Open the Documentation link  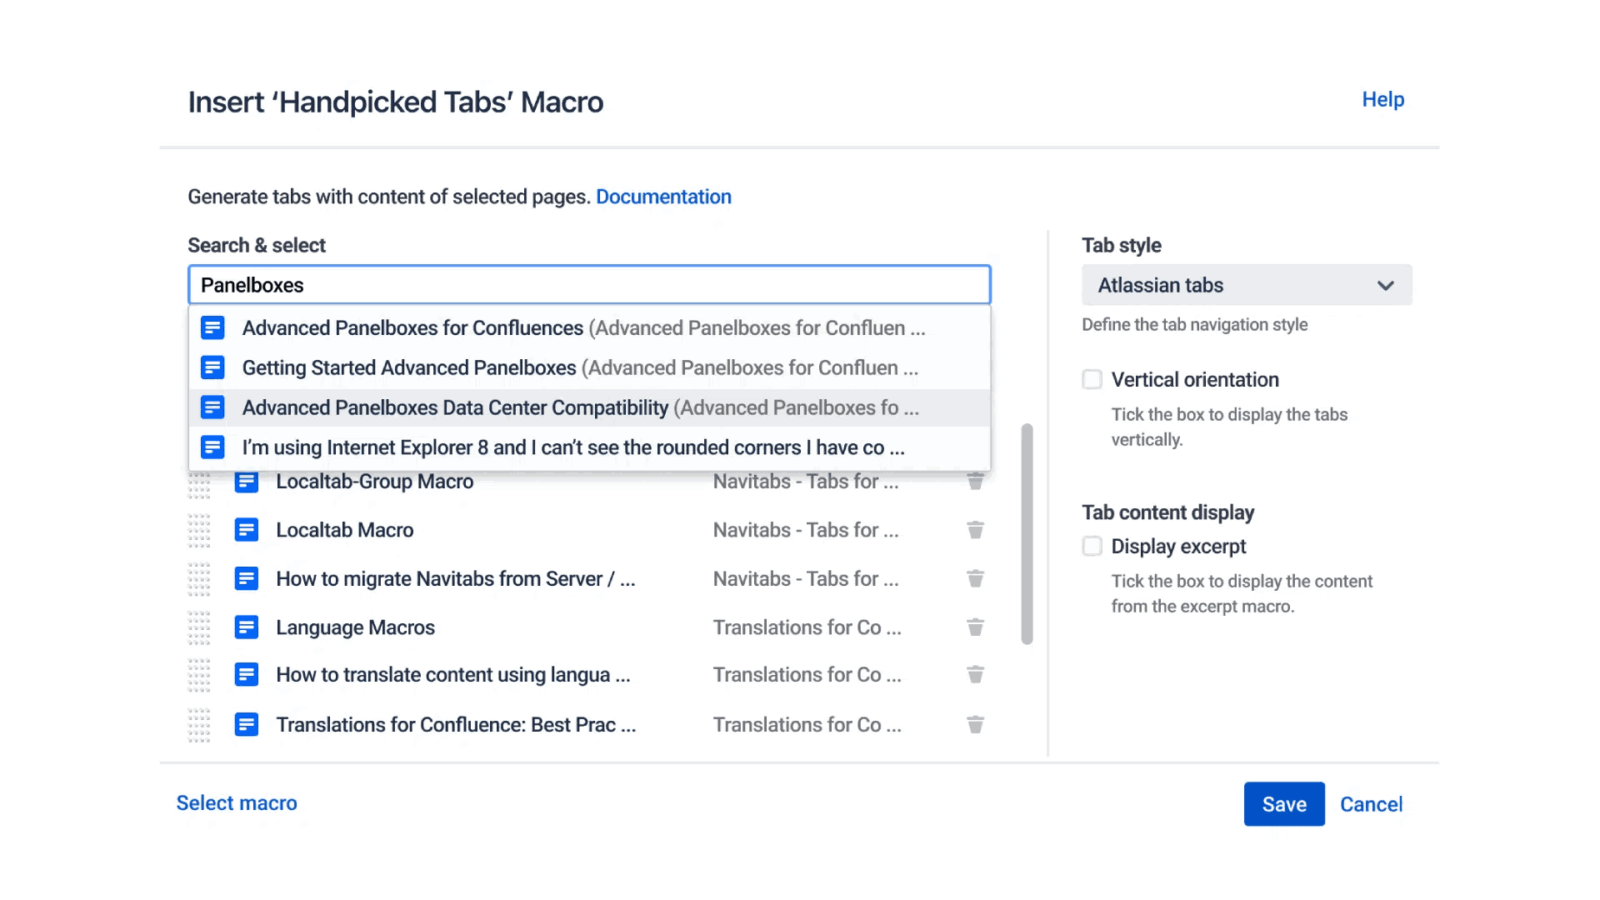[663, 196]
